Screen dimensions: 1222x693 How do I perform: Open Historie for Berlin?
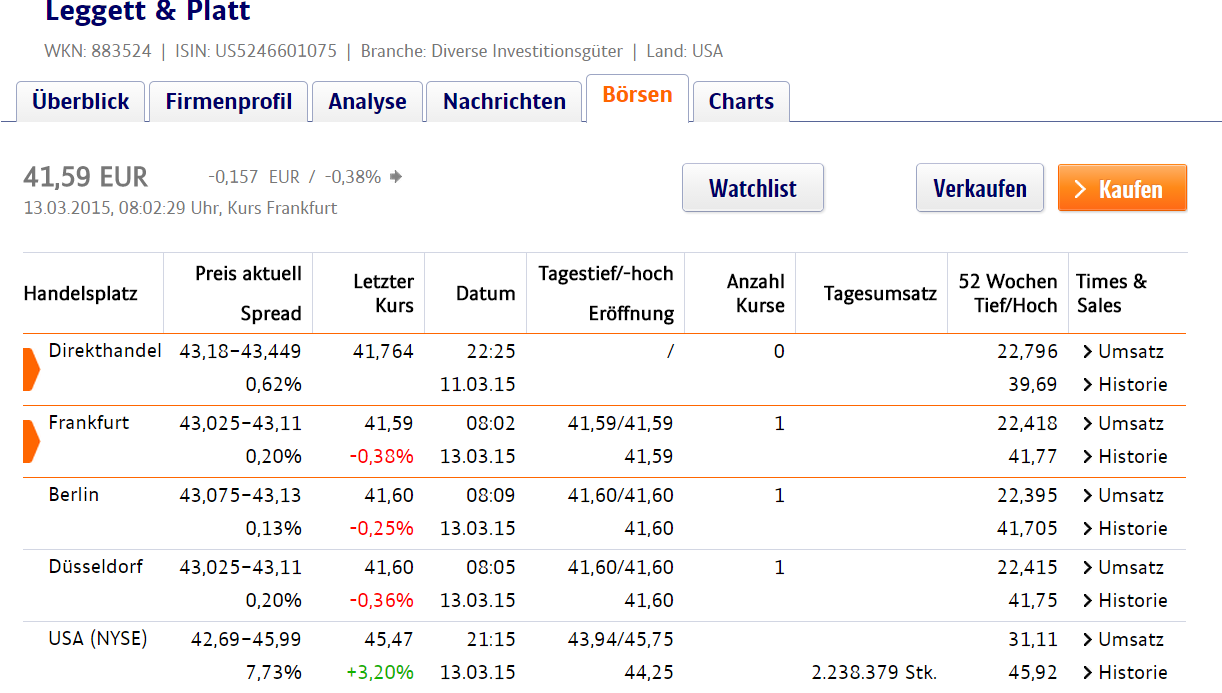[x=1125, y=528]
